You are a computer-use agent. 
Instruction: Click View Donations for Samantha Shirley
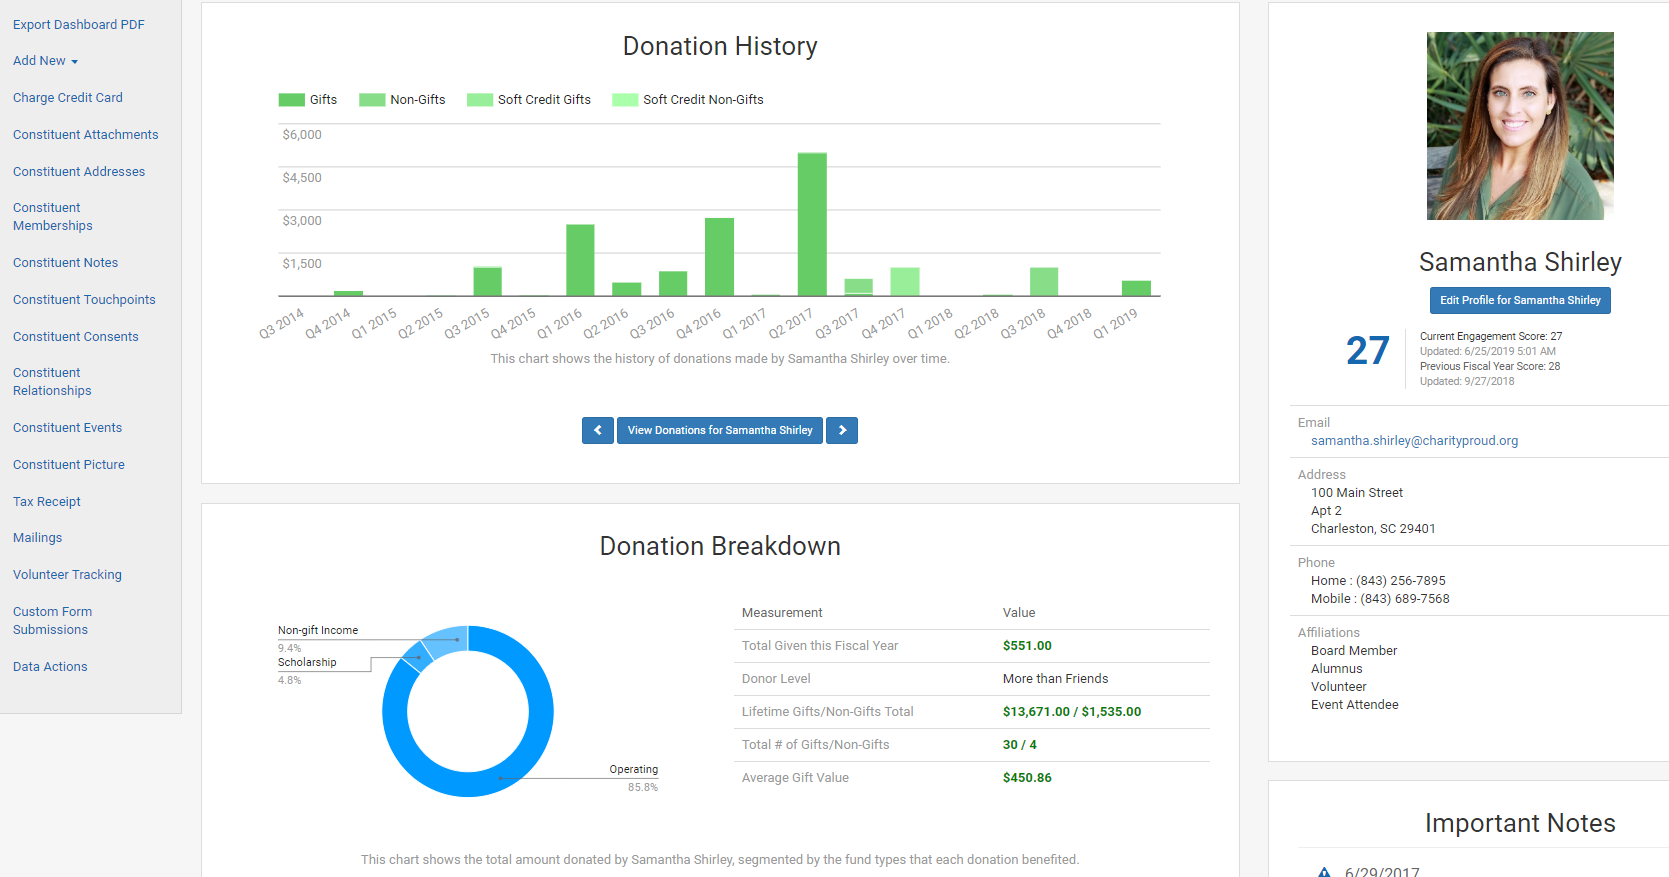tap(720, 430)
